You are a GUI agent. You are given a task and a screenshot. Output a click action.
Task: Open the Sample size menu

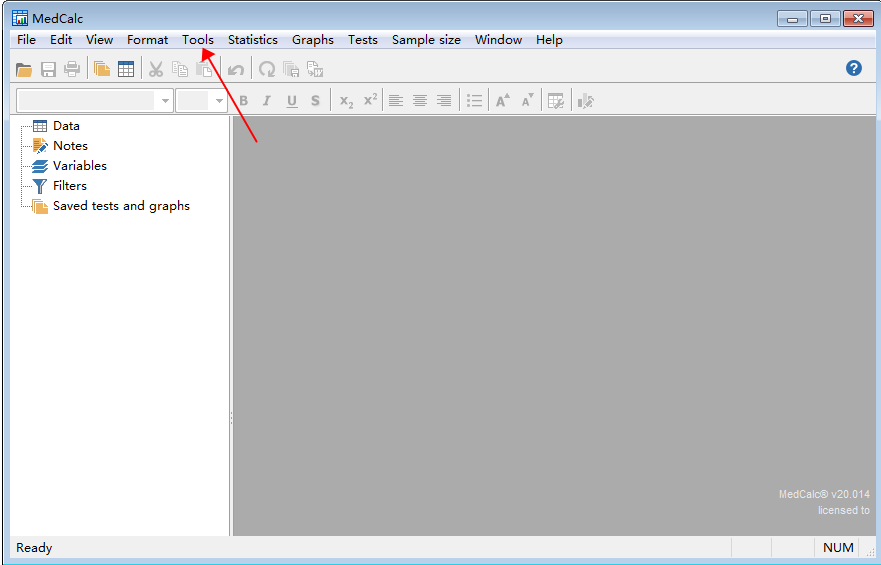[426, 40]
